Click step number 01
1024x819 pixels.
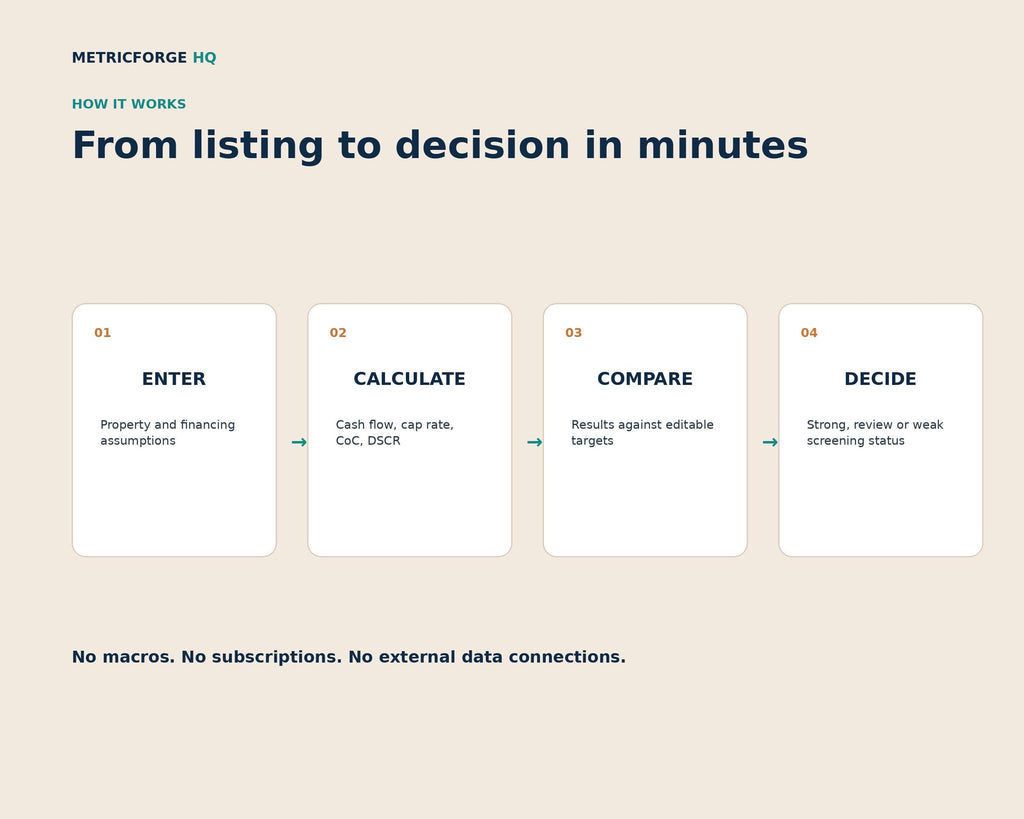pyautogui.click(x=103, y=332)
